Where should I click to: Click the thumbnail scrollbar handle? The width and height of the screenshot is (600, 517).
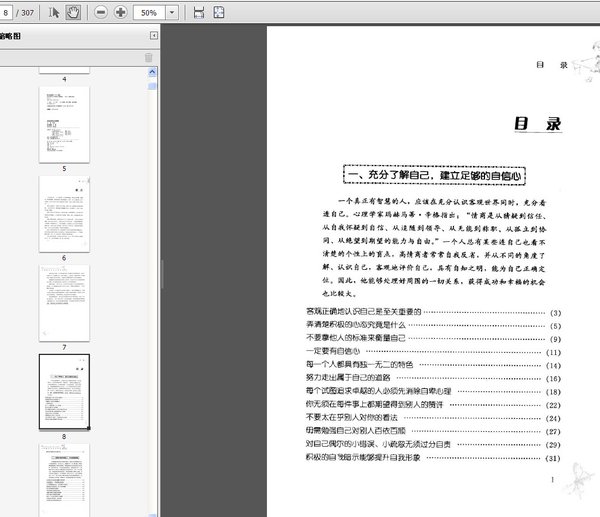click(x=152, y=86)
